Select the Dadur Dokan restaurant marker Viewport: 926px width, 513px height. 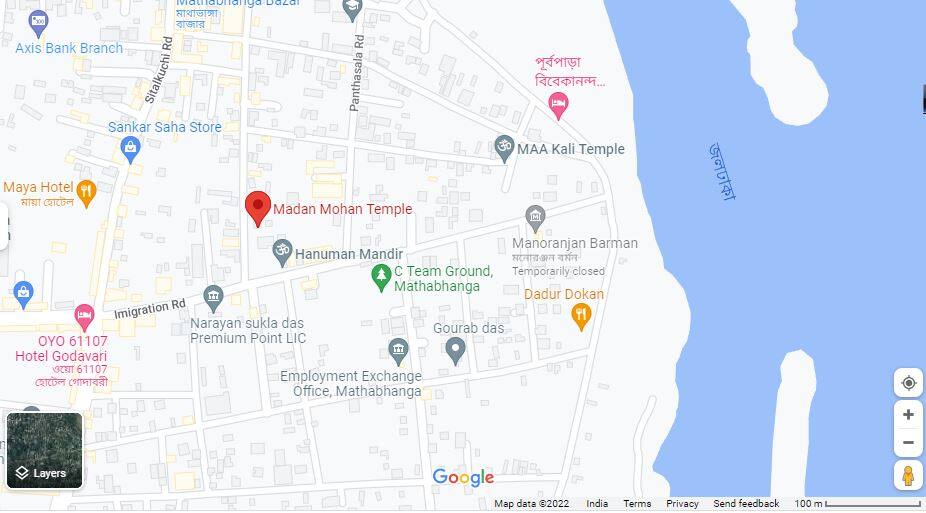click(x=581, y=316)
